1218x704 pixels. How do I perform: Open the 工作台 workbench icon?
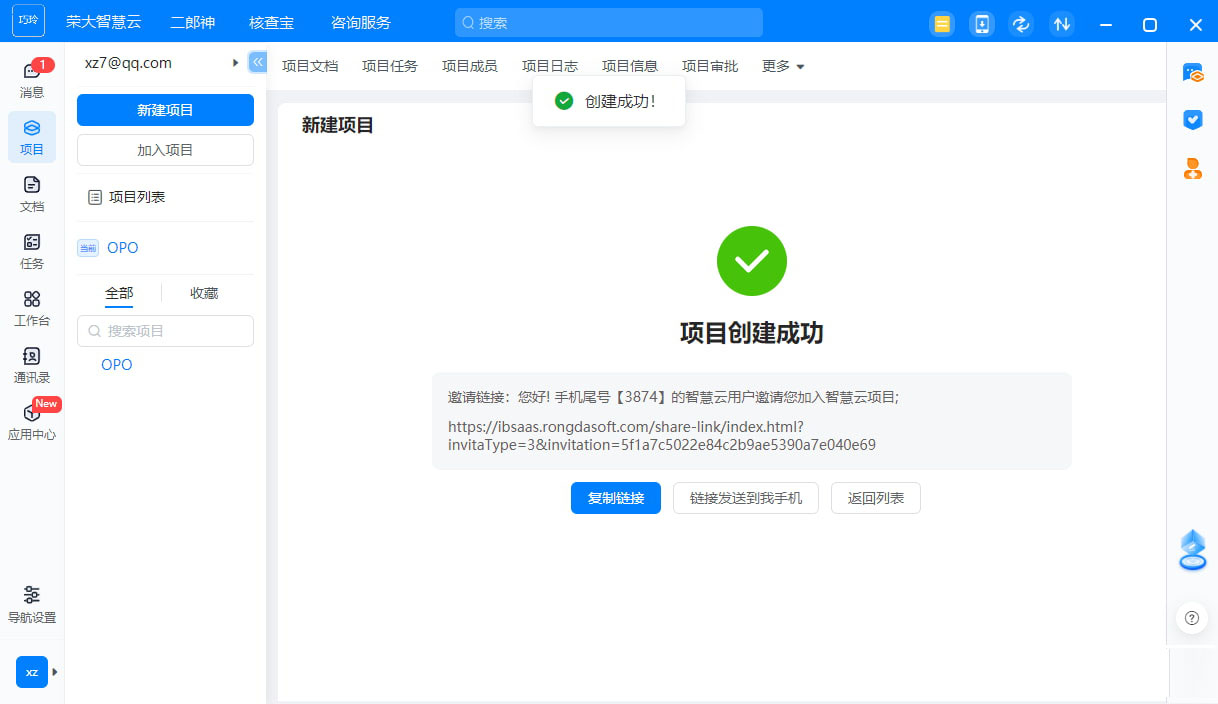pyautogui.click(x=32, y=308)
